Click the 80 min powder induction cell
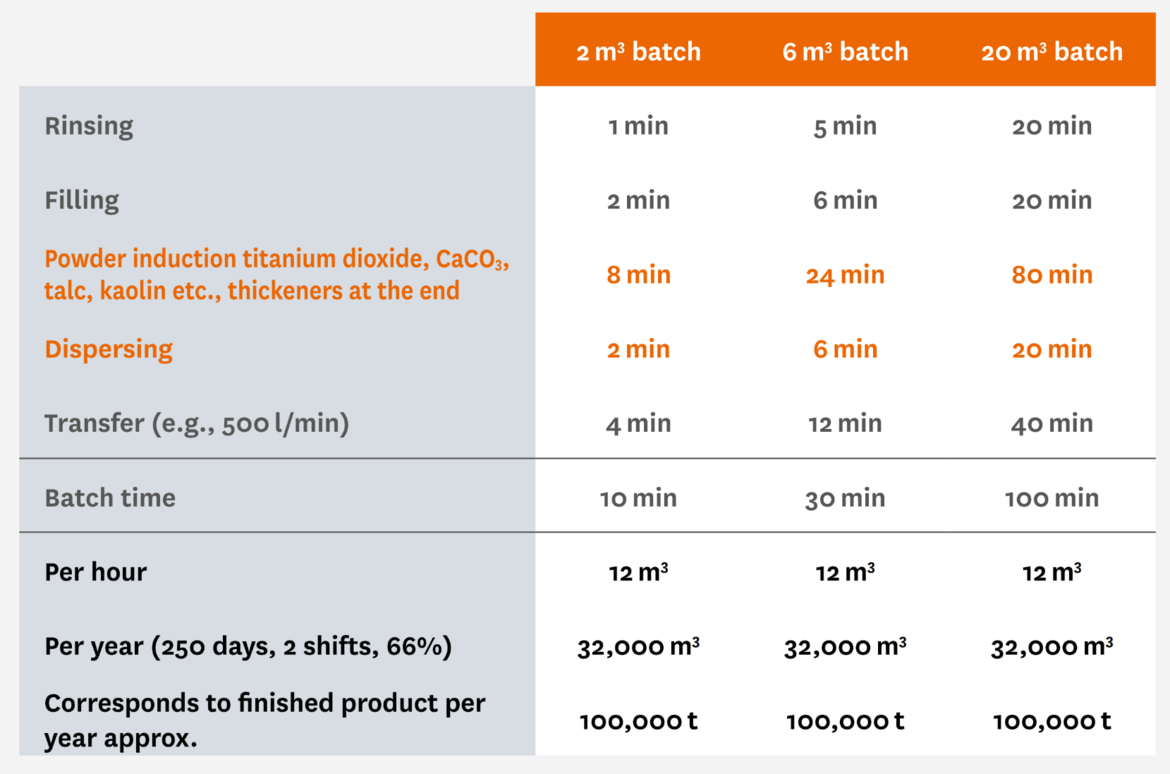 point(1051,275)
